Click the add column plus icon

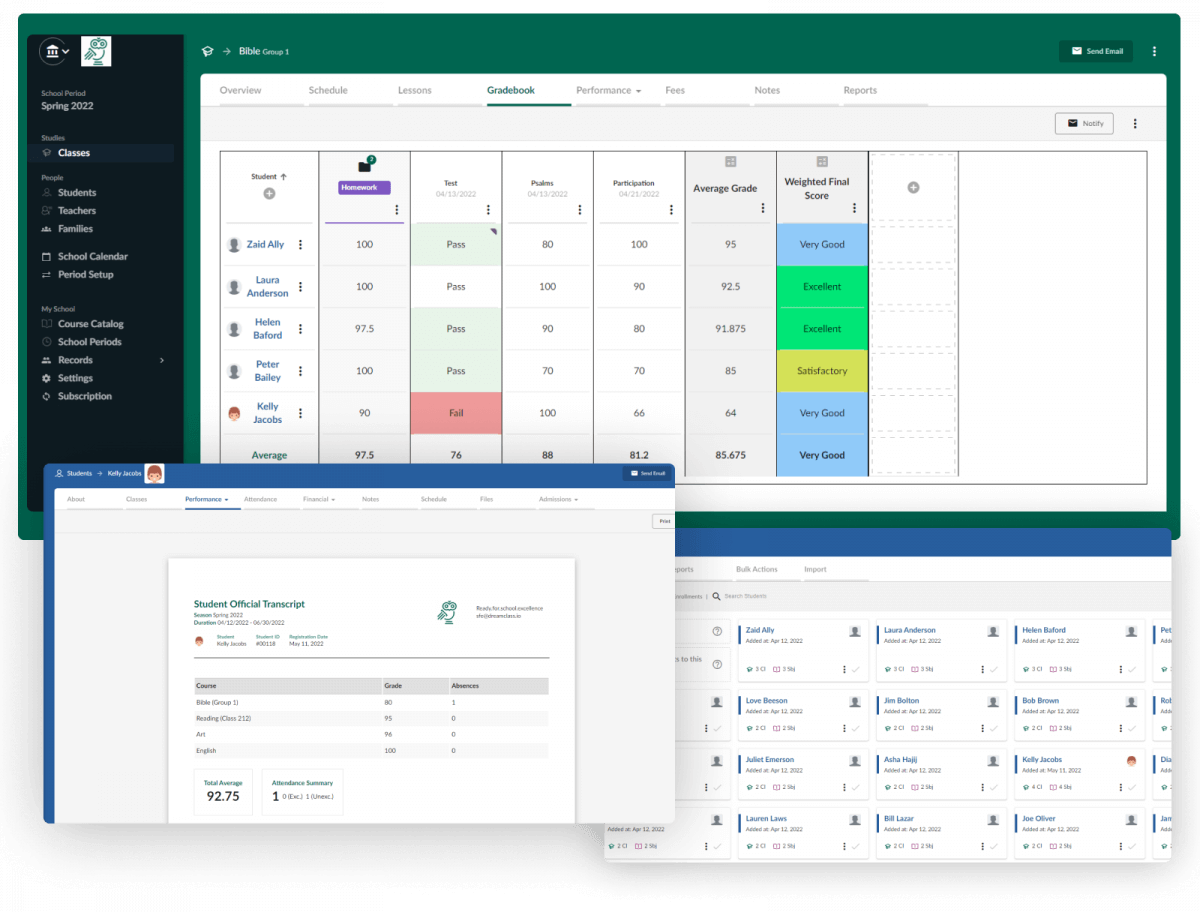pos(913,188)
